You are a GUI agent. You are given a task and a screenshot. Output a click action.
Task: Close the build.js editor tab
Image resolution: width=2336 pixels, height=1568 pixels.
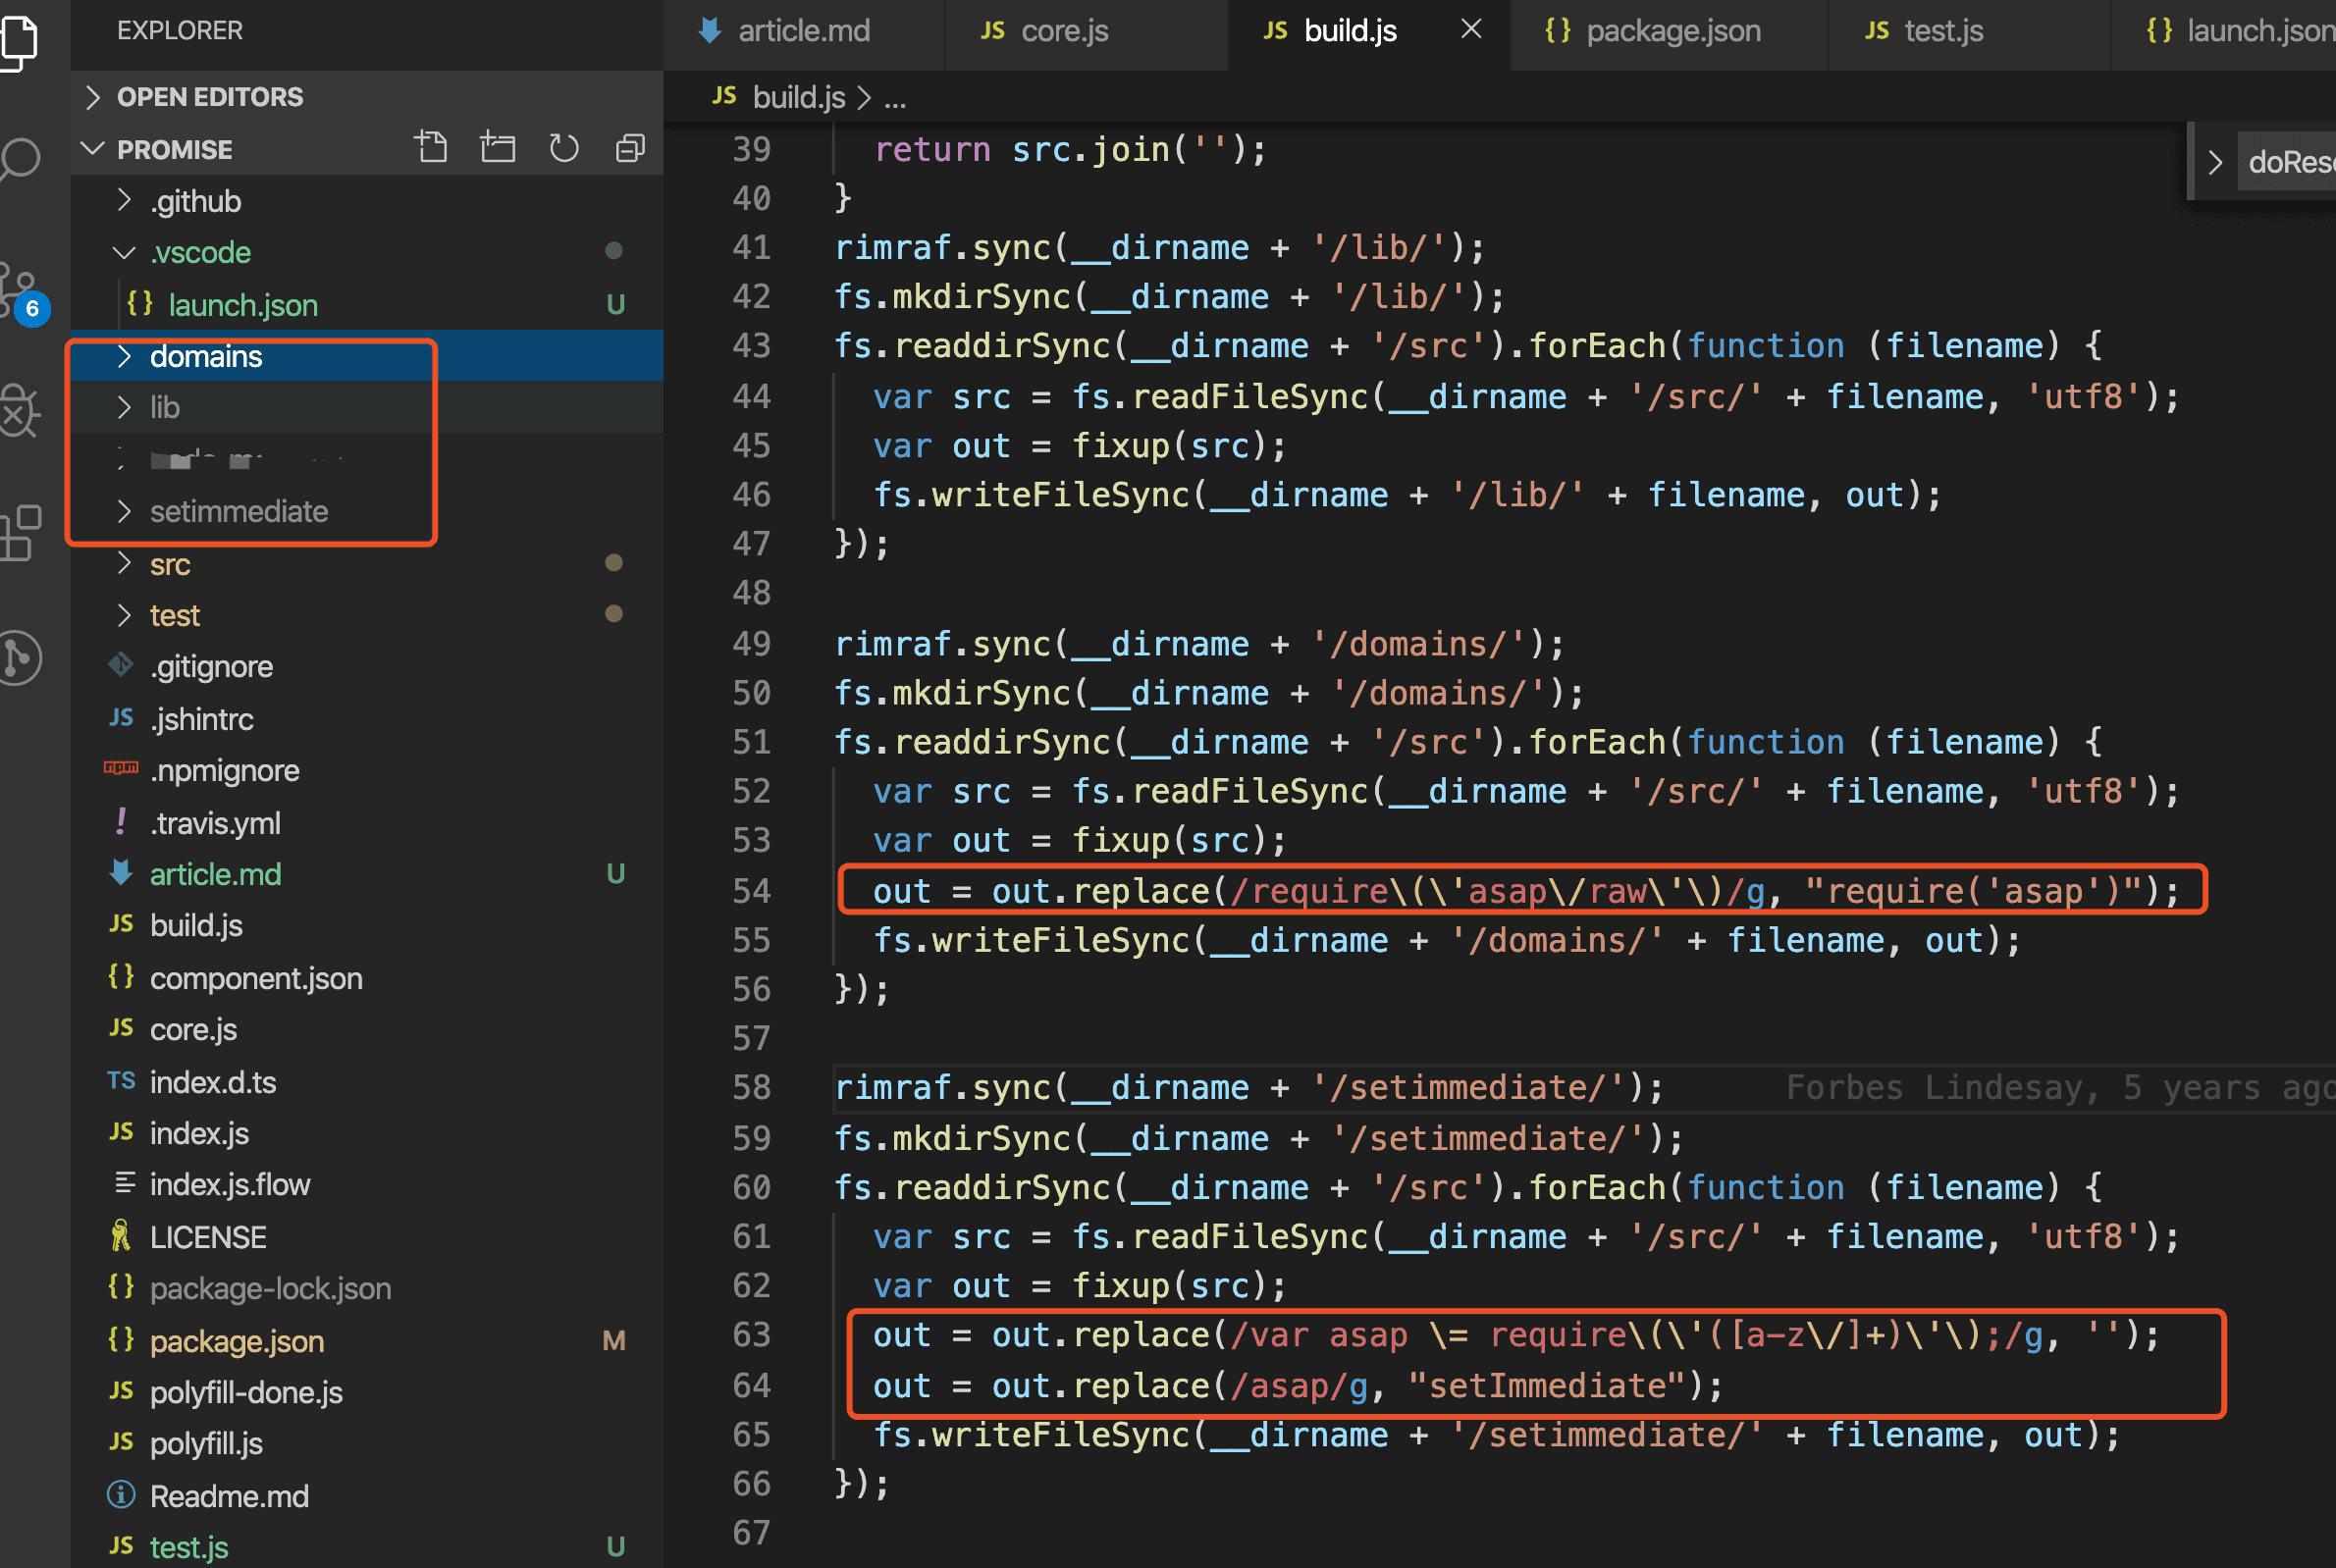pyautogui.click(x=1471, y=30)
